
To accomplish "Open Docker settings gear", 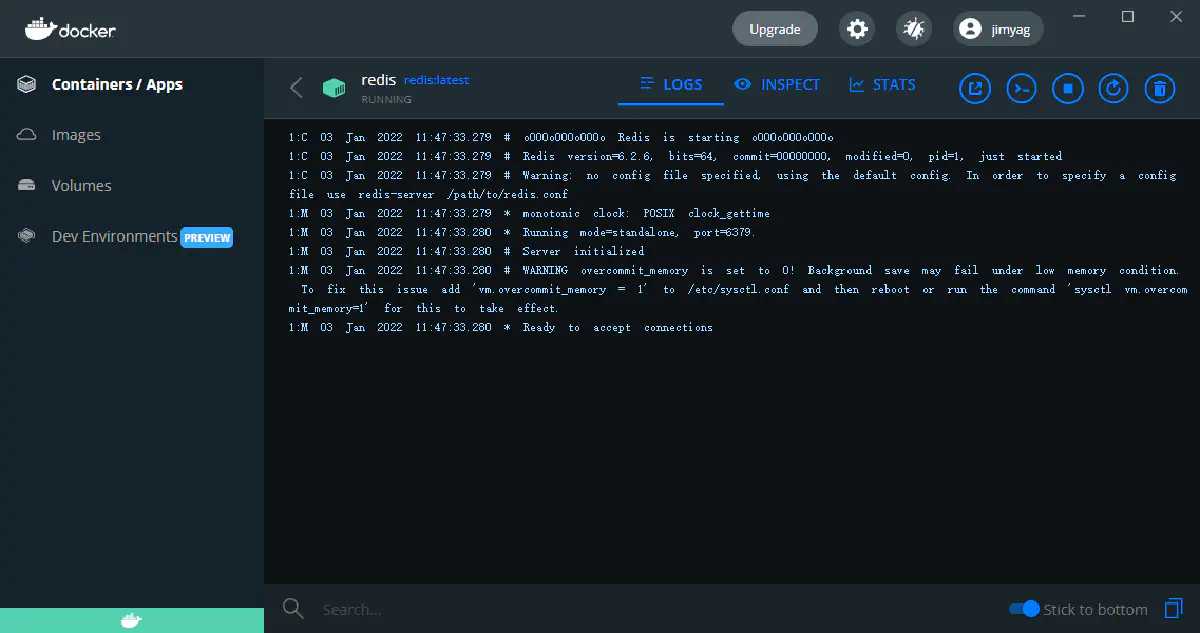I will pyautogui.click(x=857, y=29).
